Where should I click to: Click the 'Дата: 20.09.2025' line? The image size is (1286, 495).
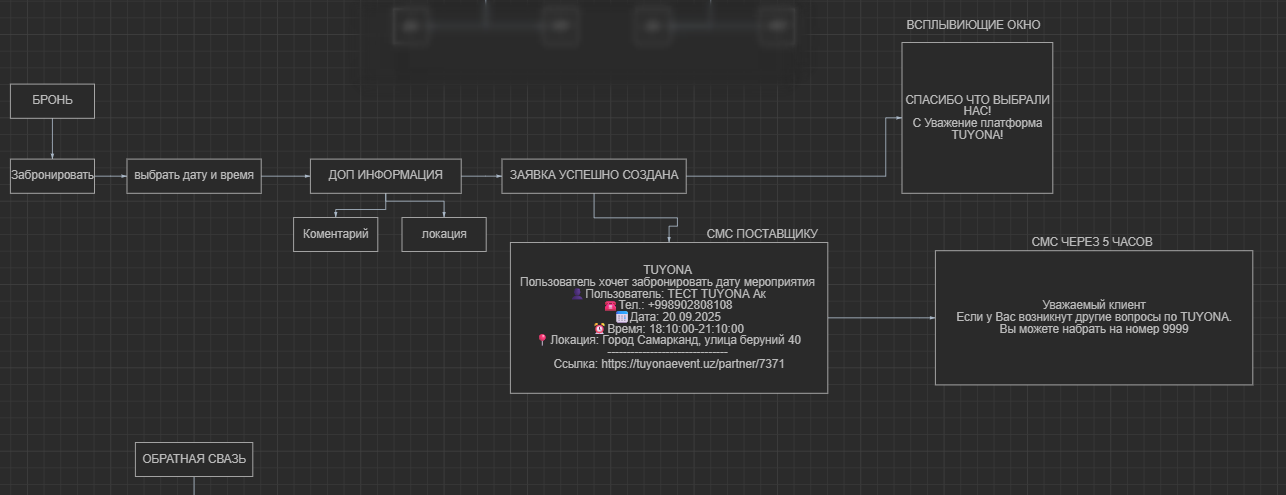click(x=668, y=317)
